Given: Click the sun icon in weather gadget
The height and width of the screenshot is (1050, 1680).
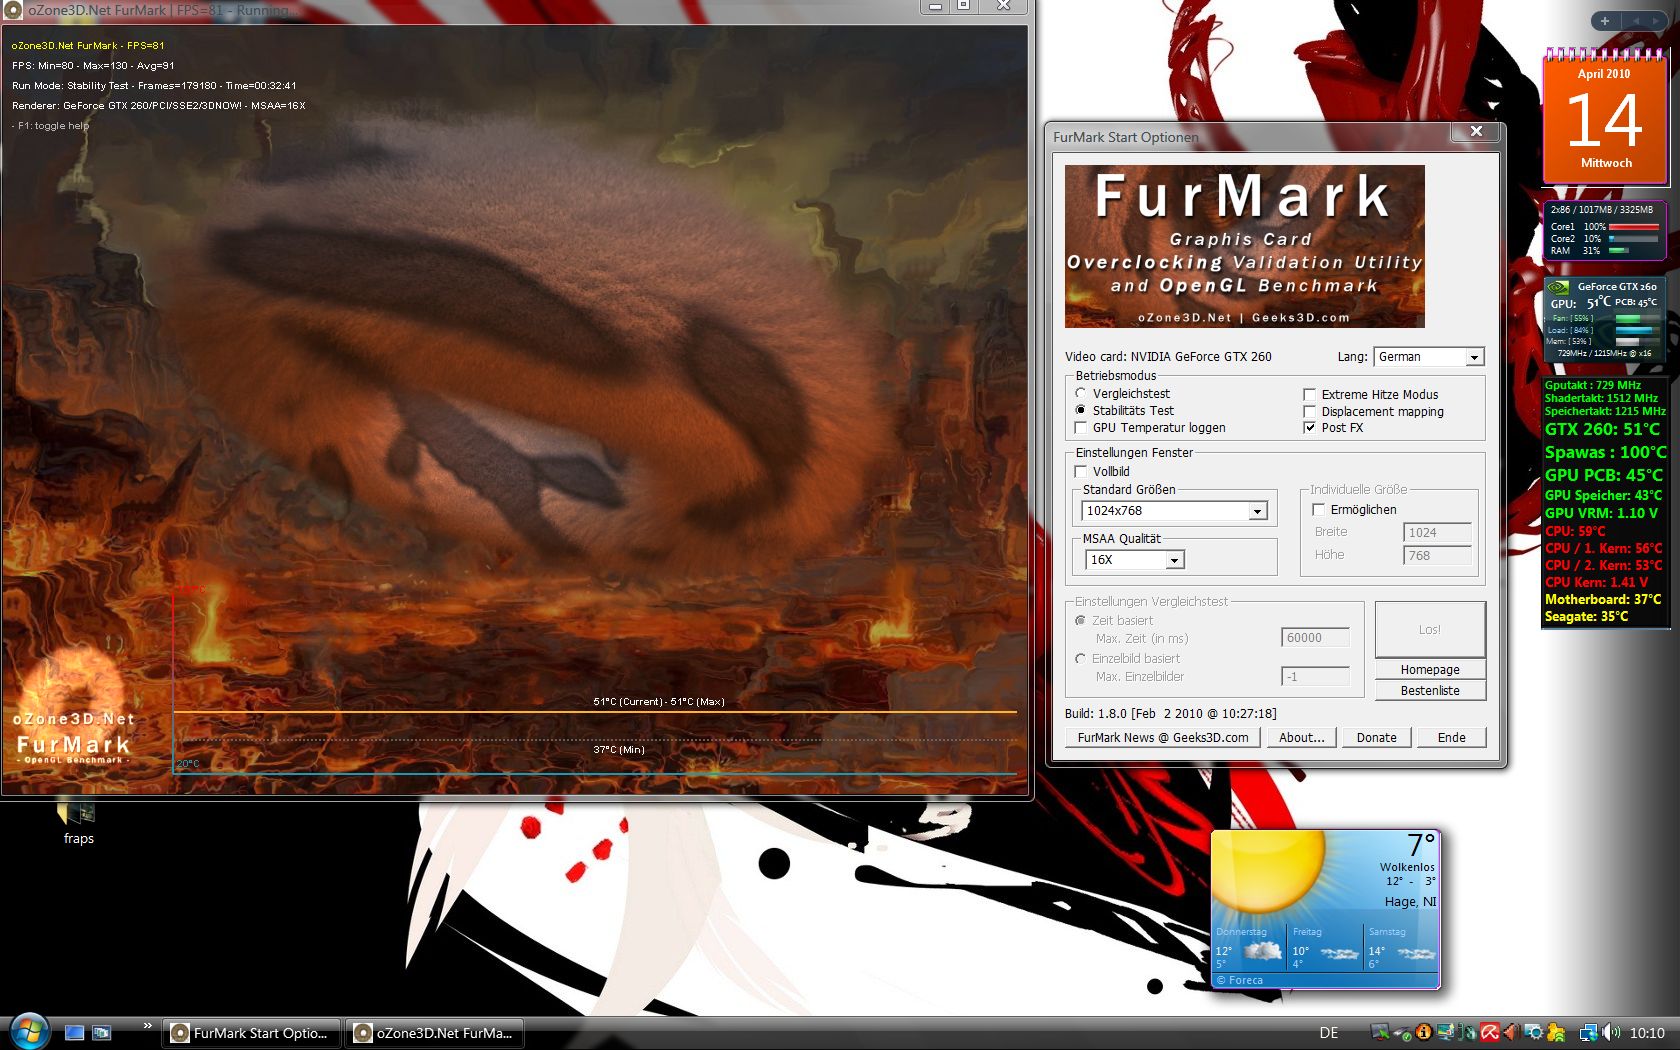Looking at the screenshot, I should (x=1270, y=870).
